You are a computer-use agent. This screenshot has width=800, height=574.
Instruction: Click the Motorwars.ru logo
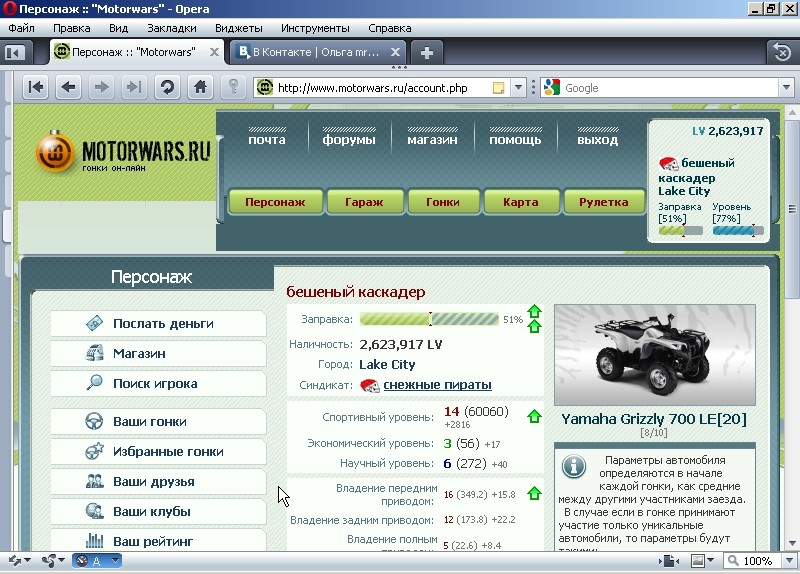[123, 152]
